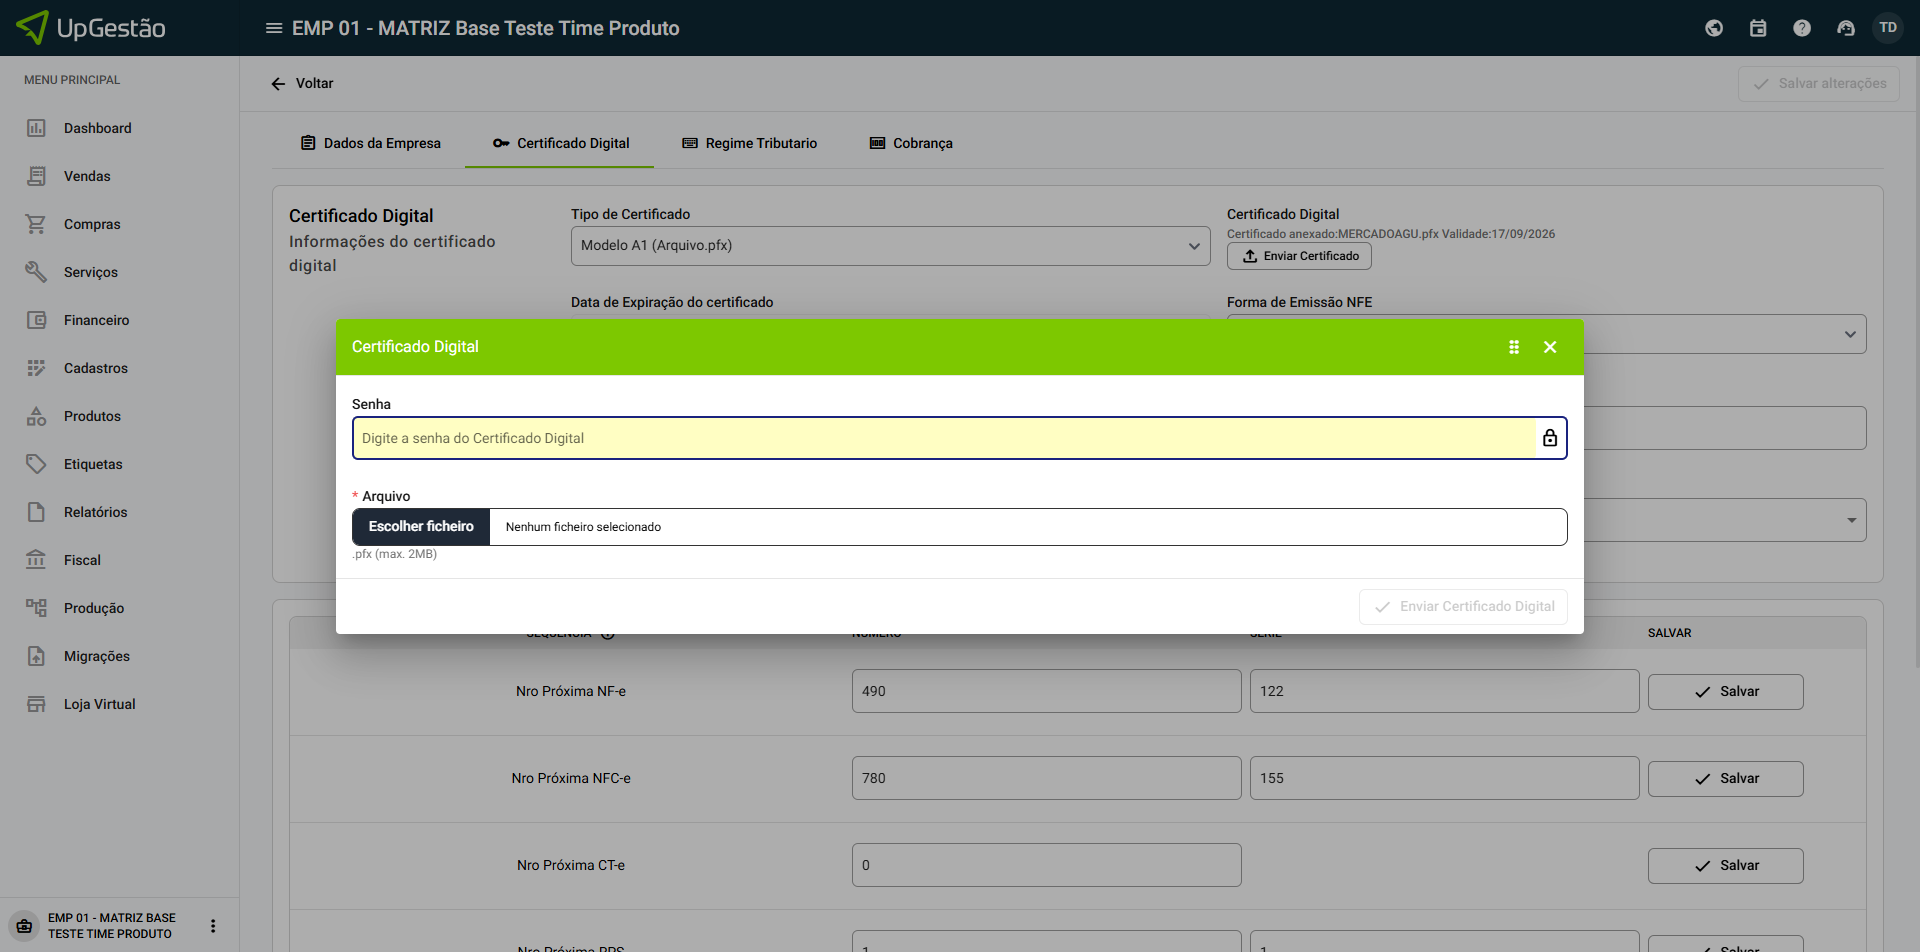Image resolution: width=1920 pixels, height=952 pixels.
Task: Click the globe icon in top bar
Action: (x=1714, y=28)
